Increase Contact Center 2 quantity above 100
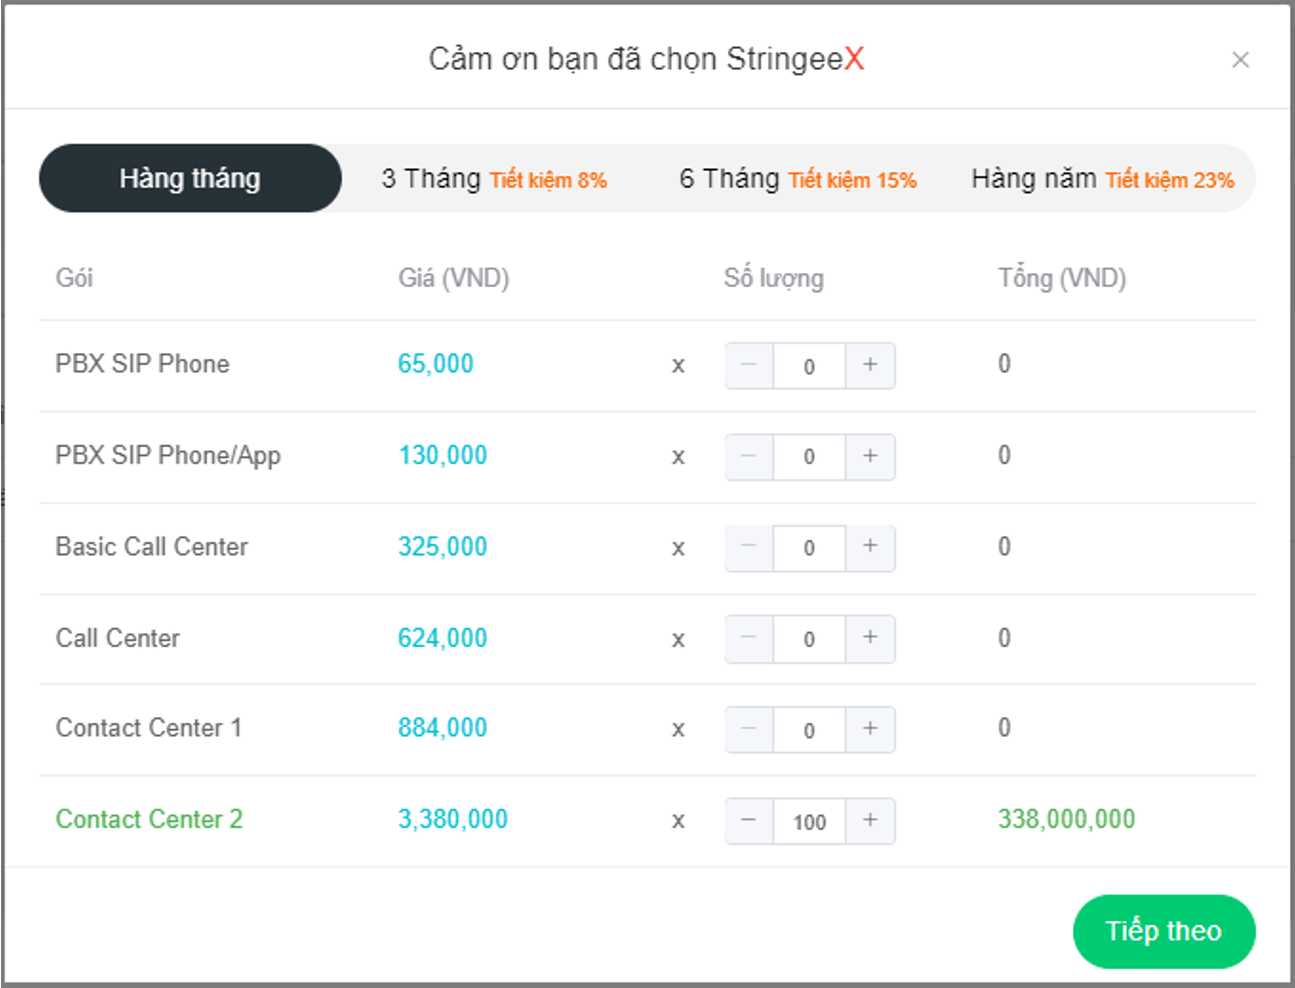Viewport: 1295px width, 988px height. coord(870,821)
